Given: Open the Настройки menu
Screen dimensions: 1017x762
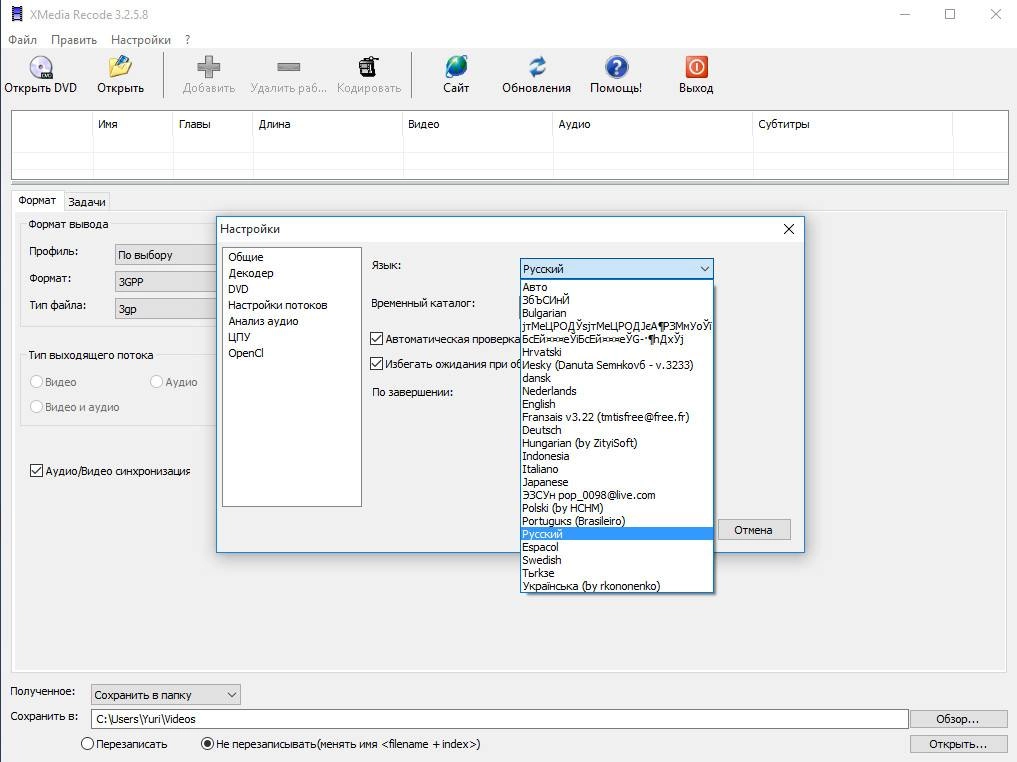Looking at the screenshot, I should 141,40.
